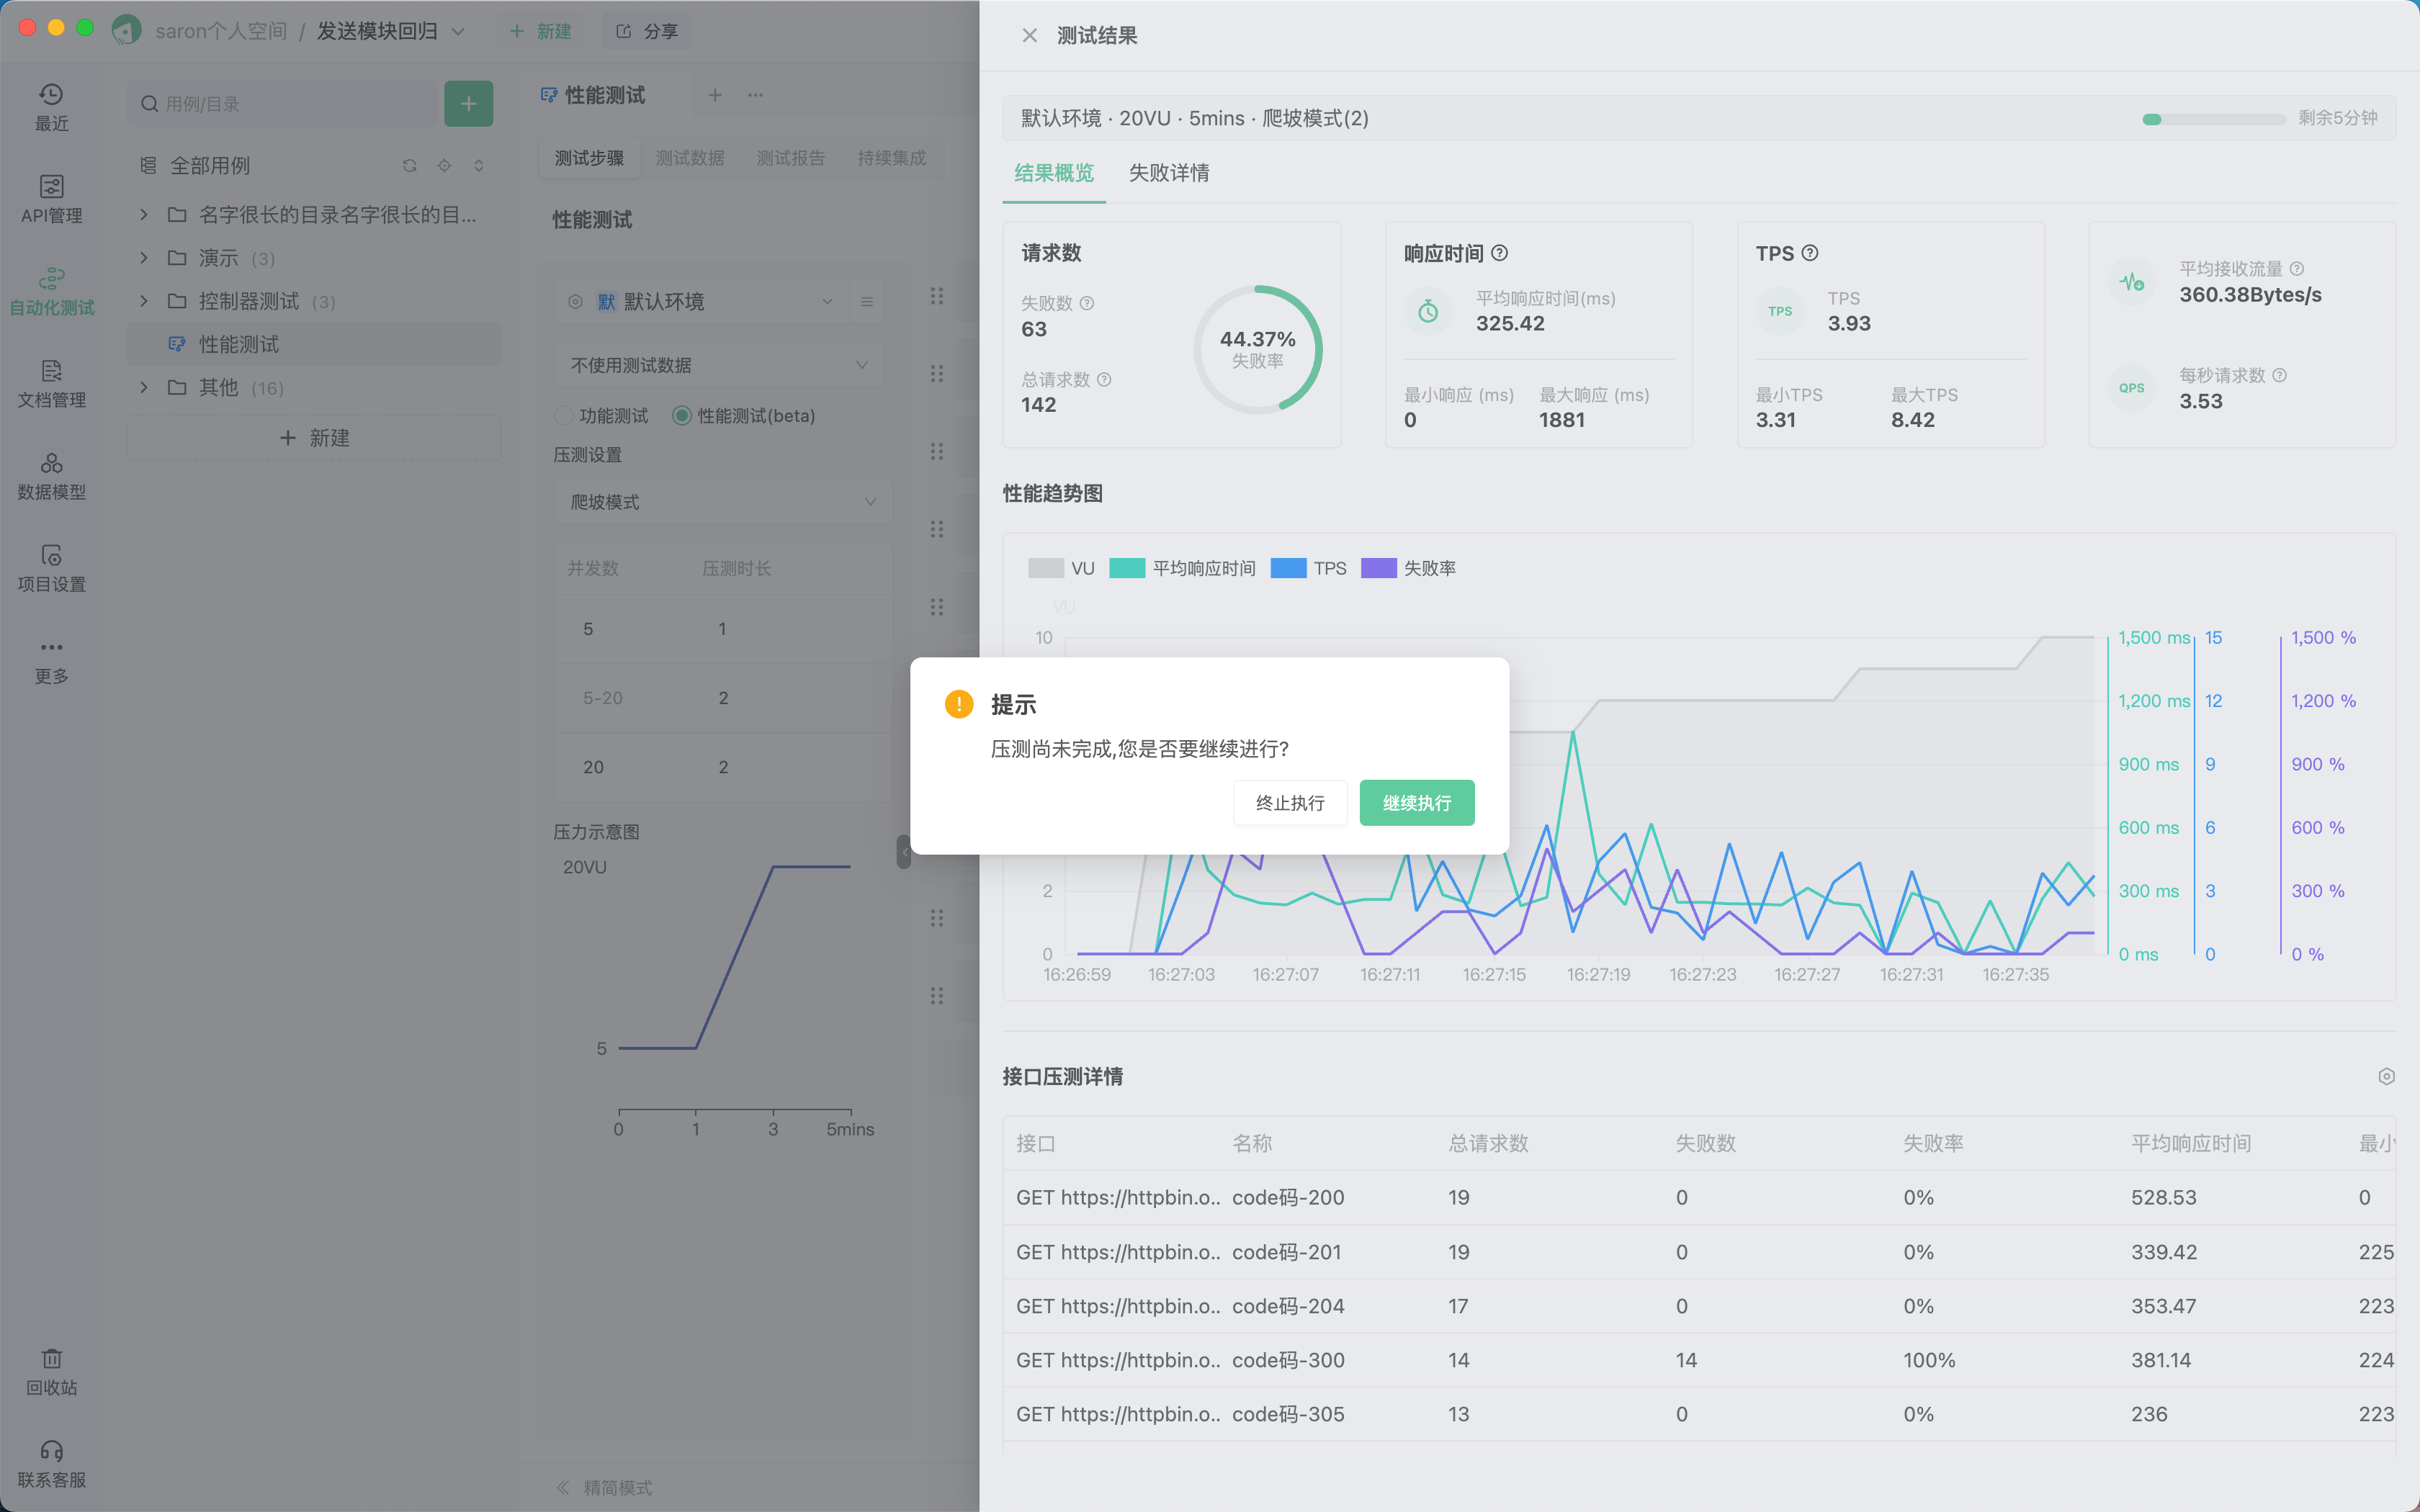
Task: Click help icon next to 失败数
Action: tap(1087, 303)
